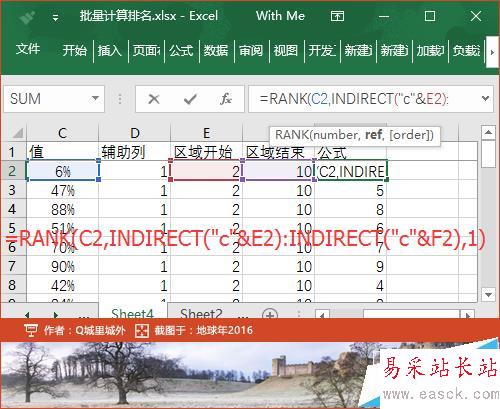Click cell containing 47%
The height and width of the screenshot is (409, 500).
click(63, 191)
